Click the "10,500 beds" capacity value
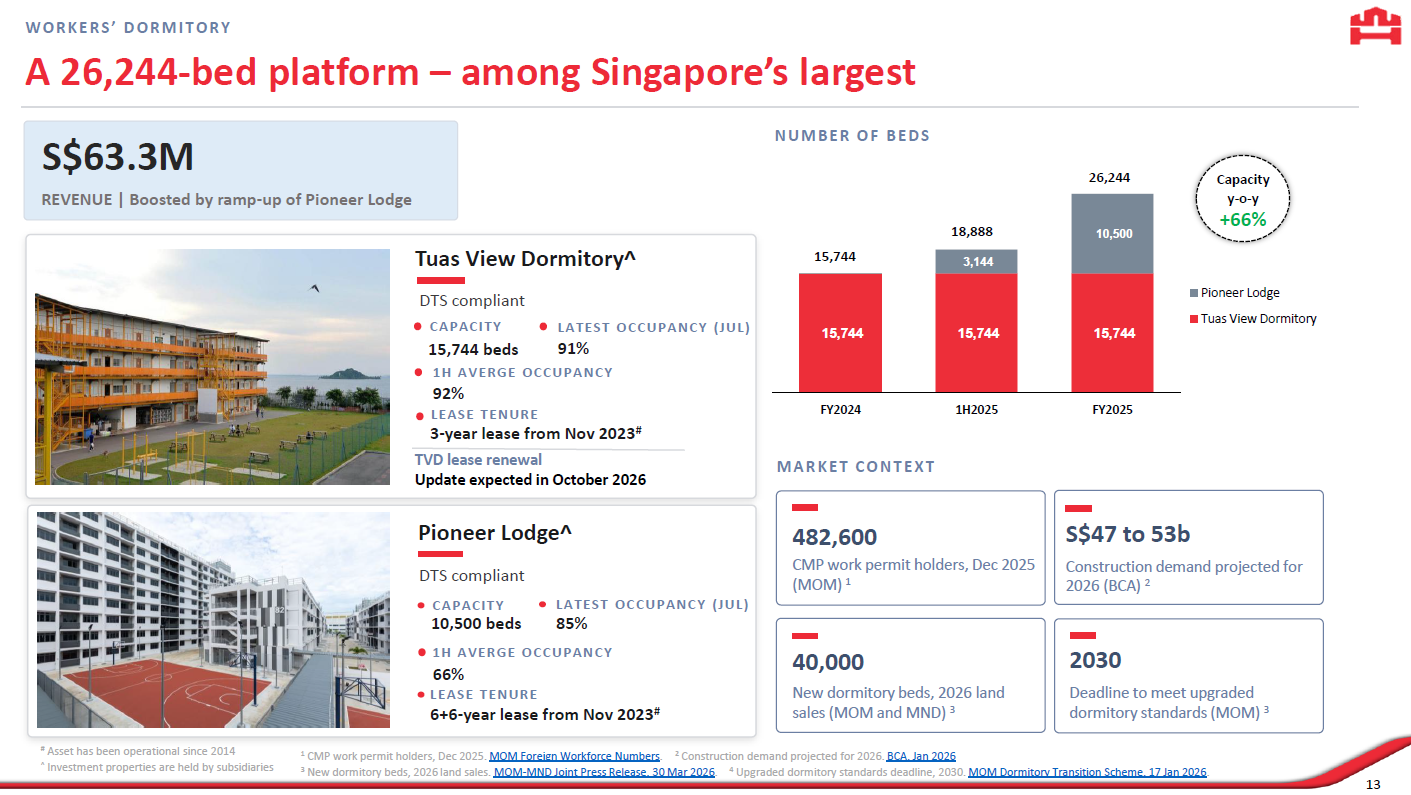This screenshot has width=1411, height=795. click(x=476, y=624)
